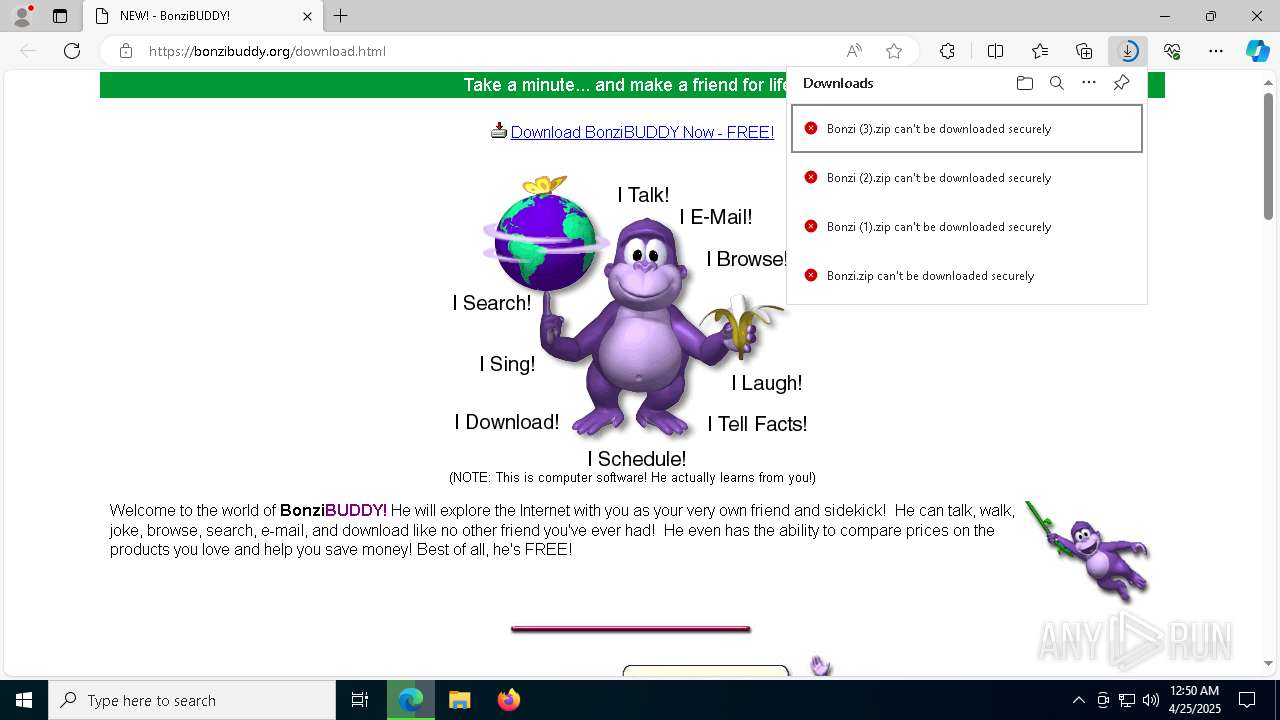Open Windows Start menu

click(x=24, y=700)
